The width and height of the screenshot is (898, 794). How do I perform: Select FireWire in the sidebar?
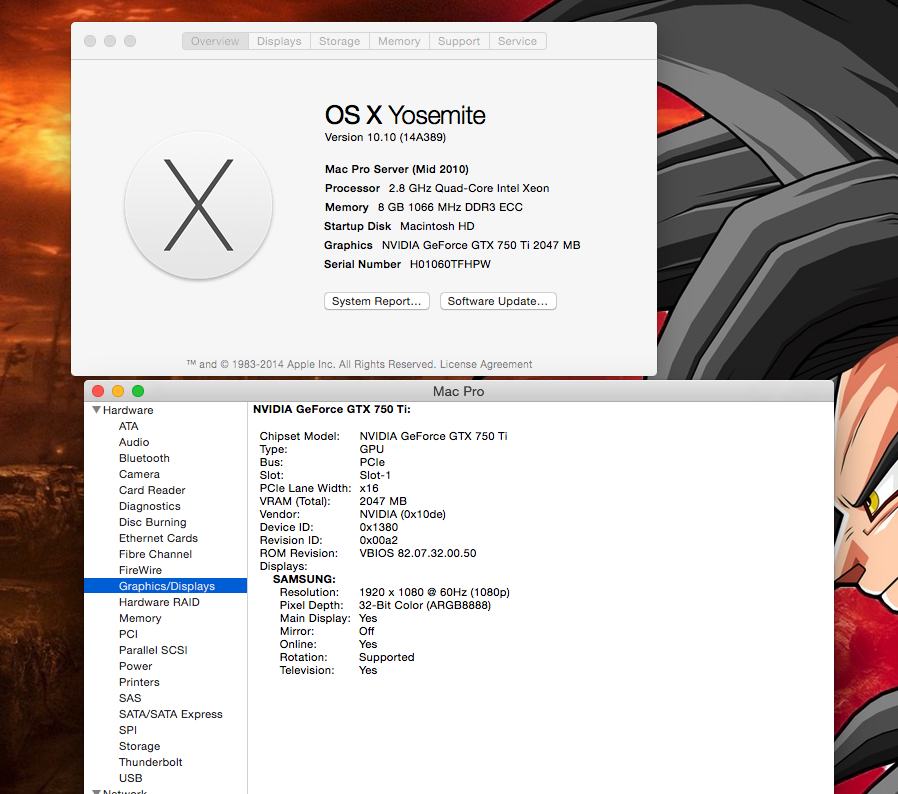point(140,571)
